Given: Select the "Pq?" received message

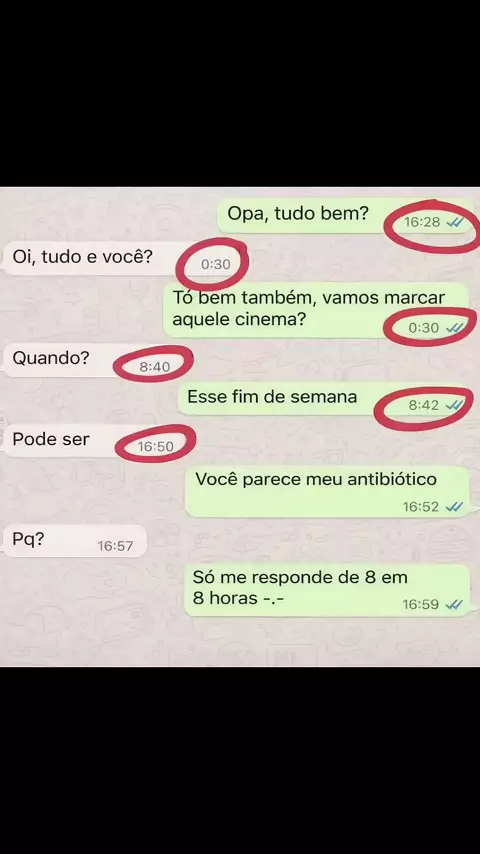Looking at the screenshot, I should pyautogui.click(x=75, y=541).
